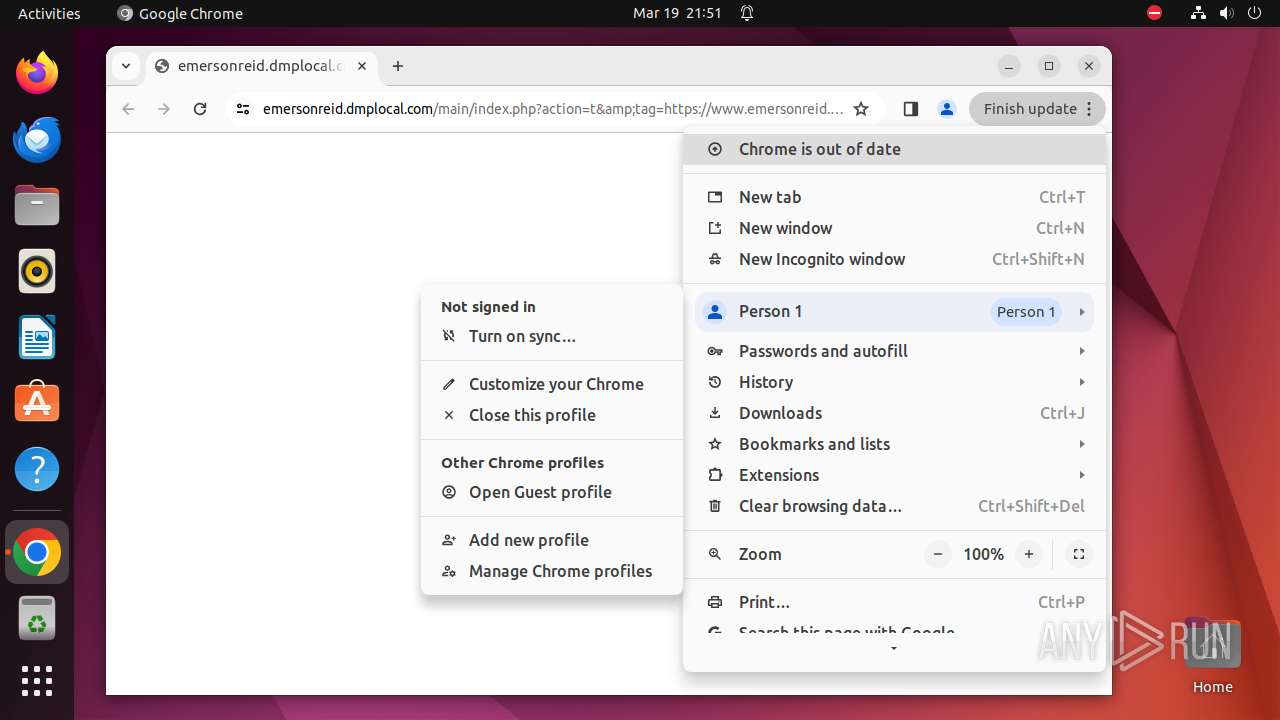Image resolution: width=1280 pixels, height=720 pixels.
Task: Expand the Person 1 submenu
Action: tap(894, 312)
